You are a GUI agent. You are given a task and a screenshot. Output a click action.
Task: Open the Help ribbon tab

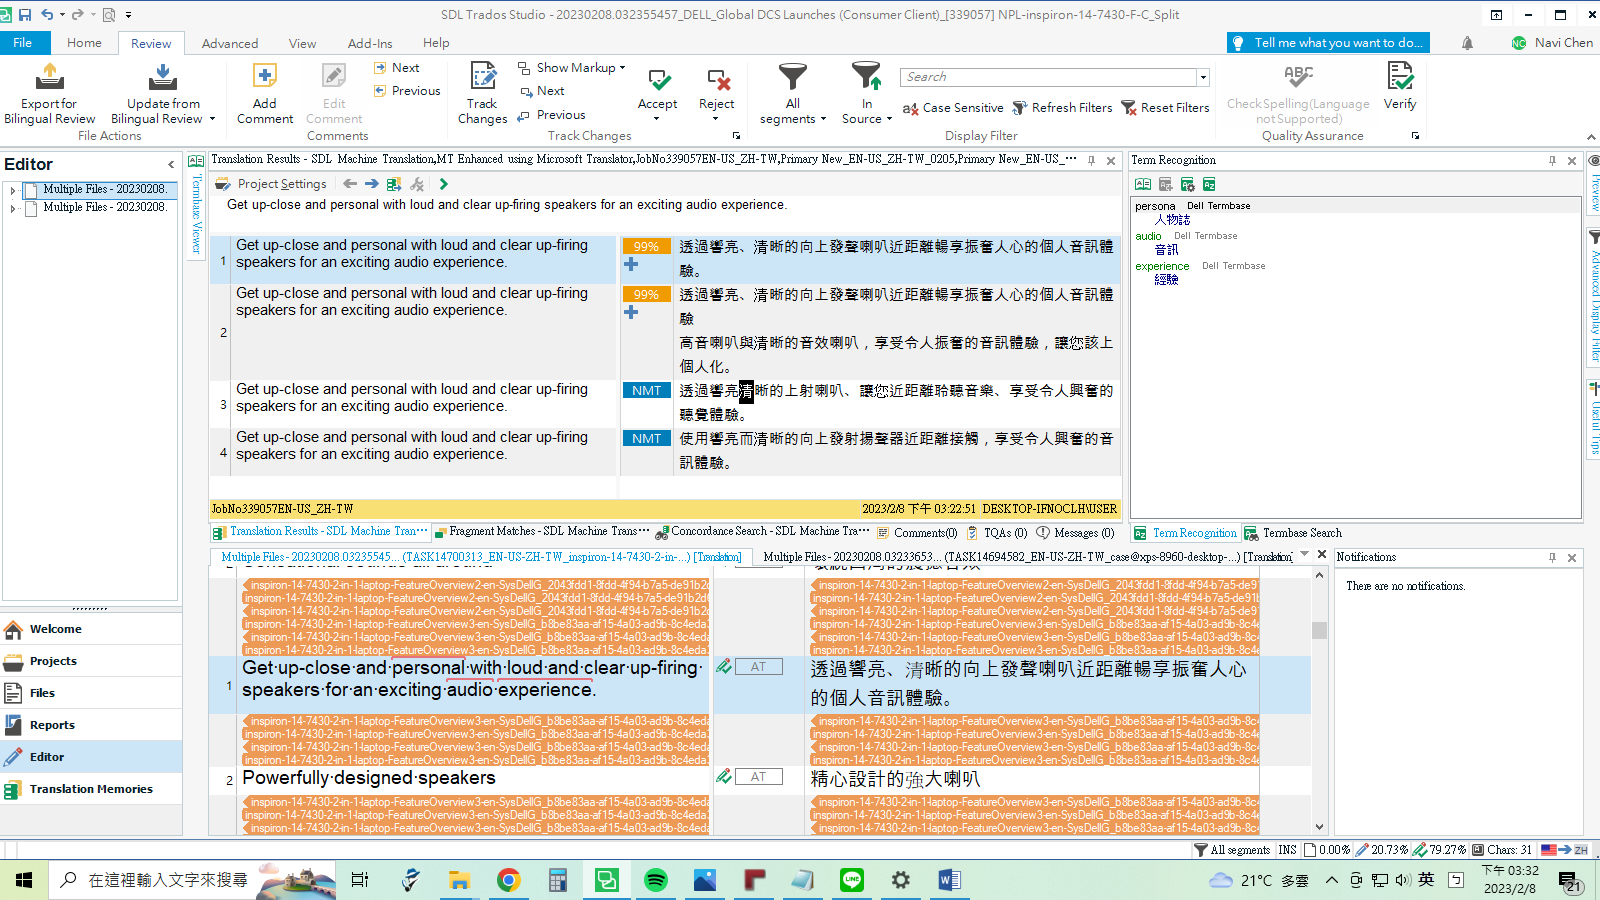coord(436,43)
